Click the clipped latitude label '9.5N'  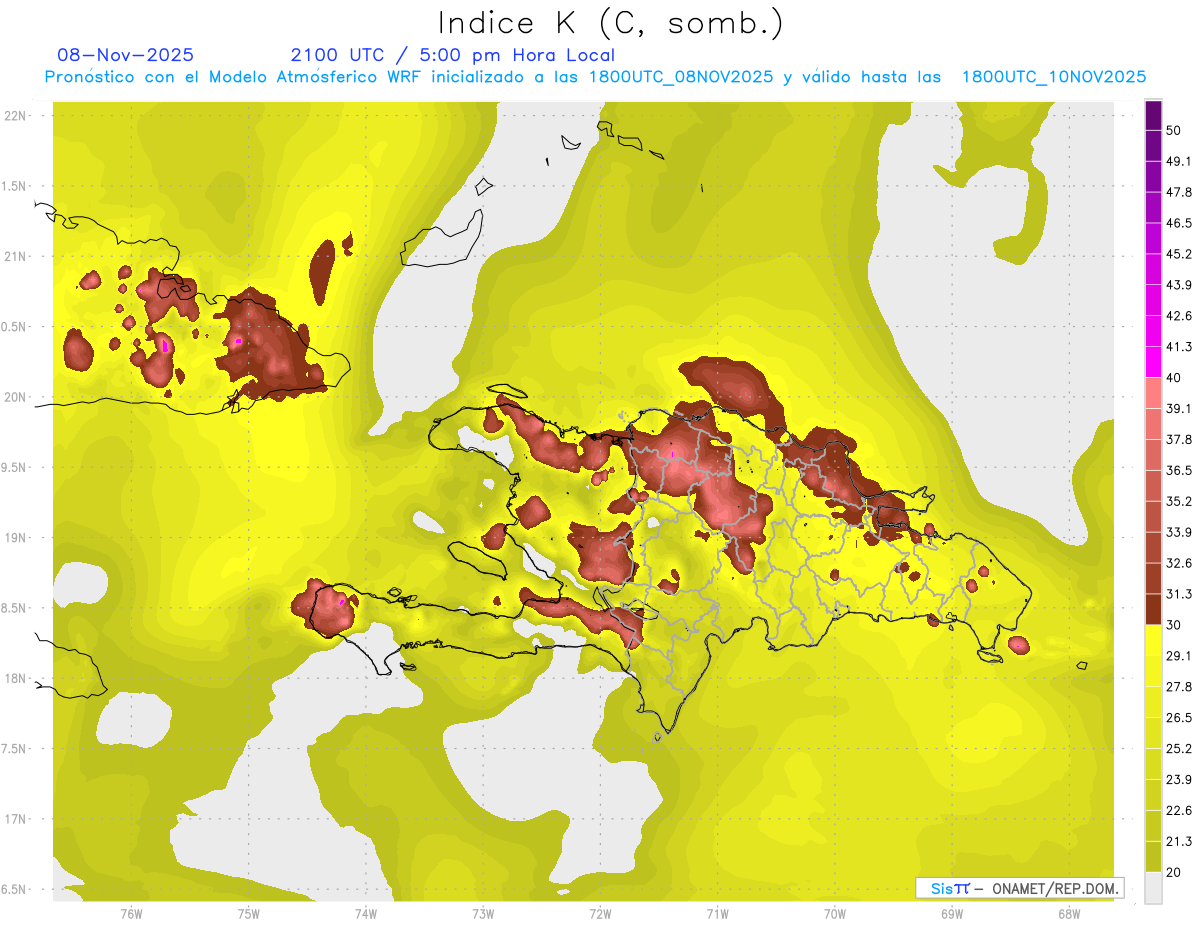click(x=14, y=467)
